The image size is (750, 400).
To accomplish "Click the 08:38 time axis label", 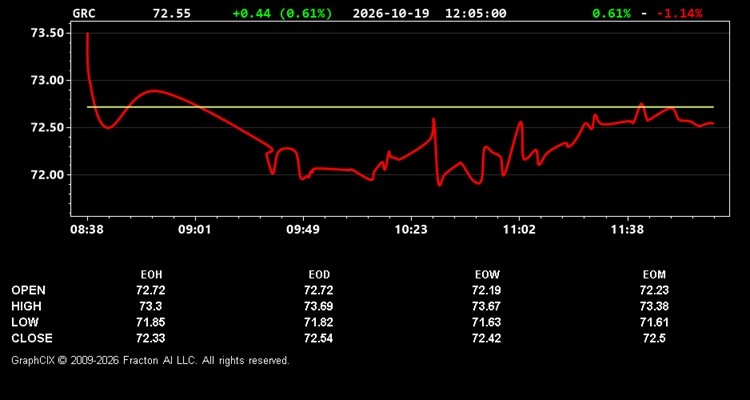I will tap(87, 230).
